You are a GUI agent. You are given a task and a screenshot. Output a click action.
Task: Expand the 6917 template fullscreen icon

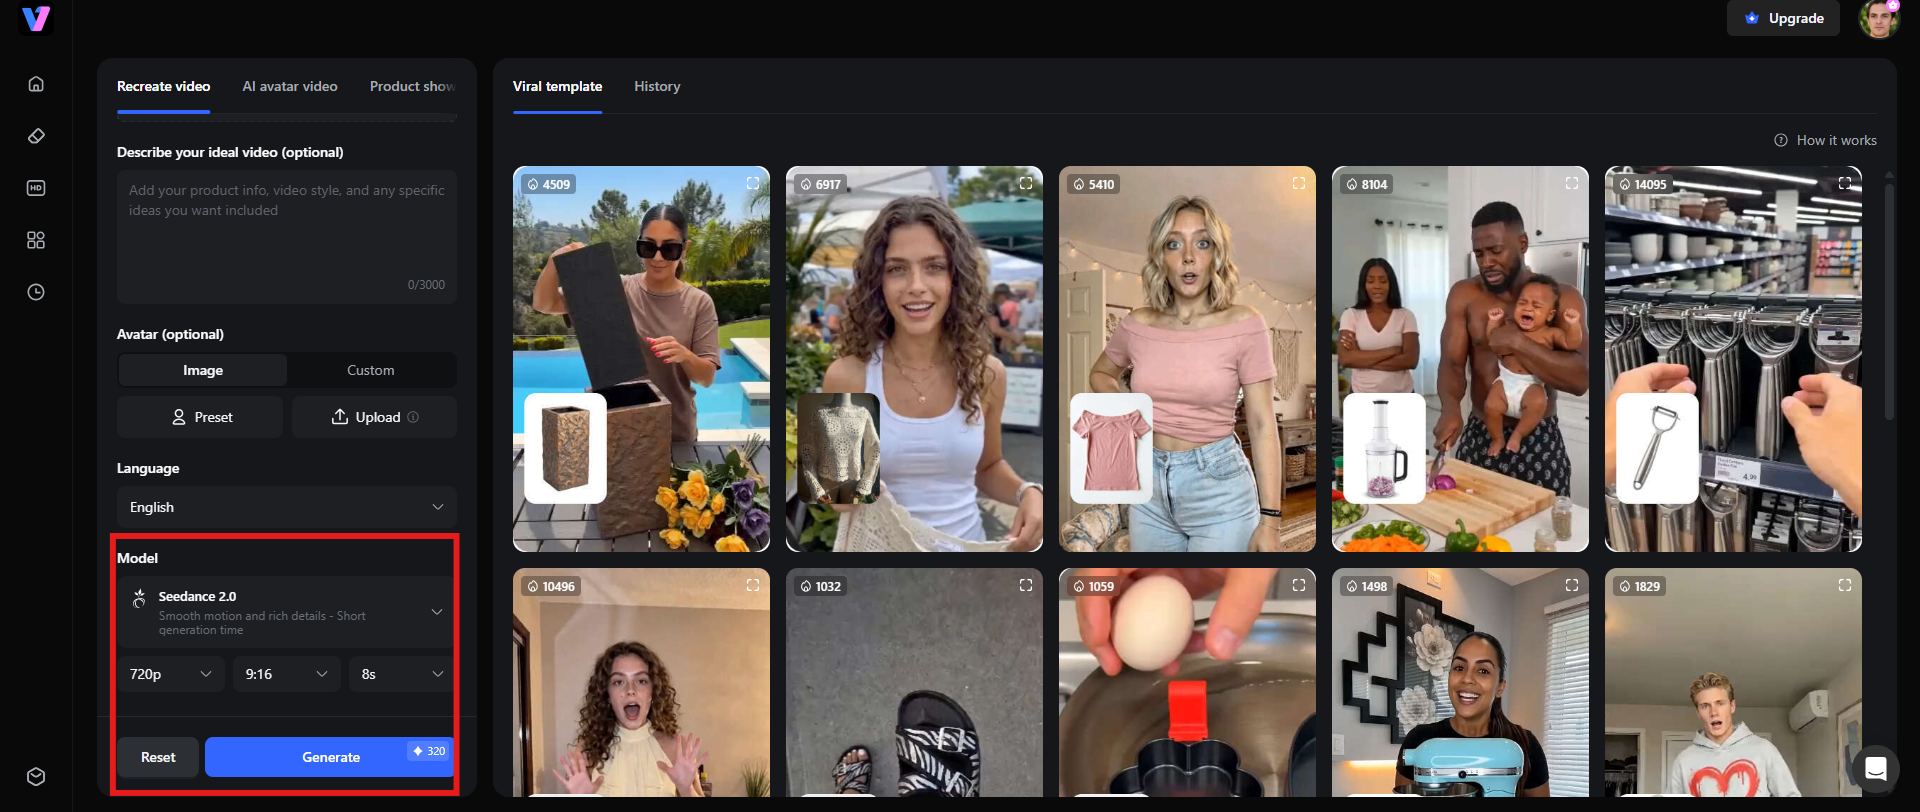pyautogui.click(x=1026, y=183)
